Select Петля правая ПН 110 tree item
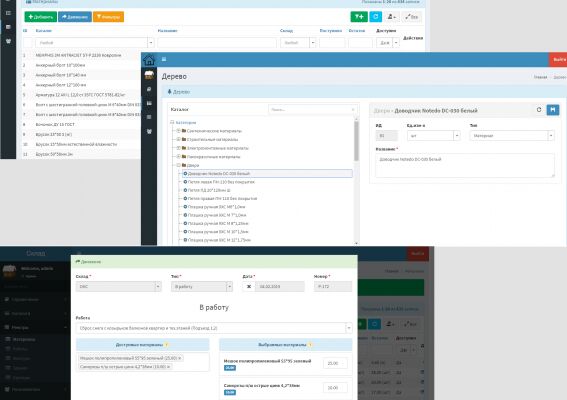This screenshot has height=400, width=567. click(222, 199)
